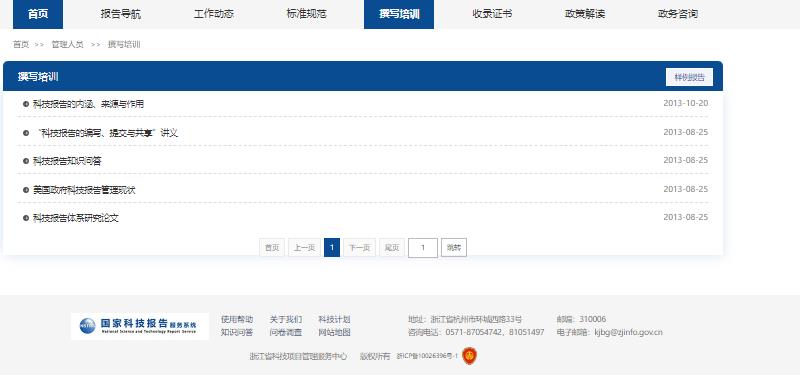Viewport: 800px width, 381px height.
Task: Click the page number input field
Action: (423, 248)
